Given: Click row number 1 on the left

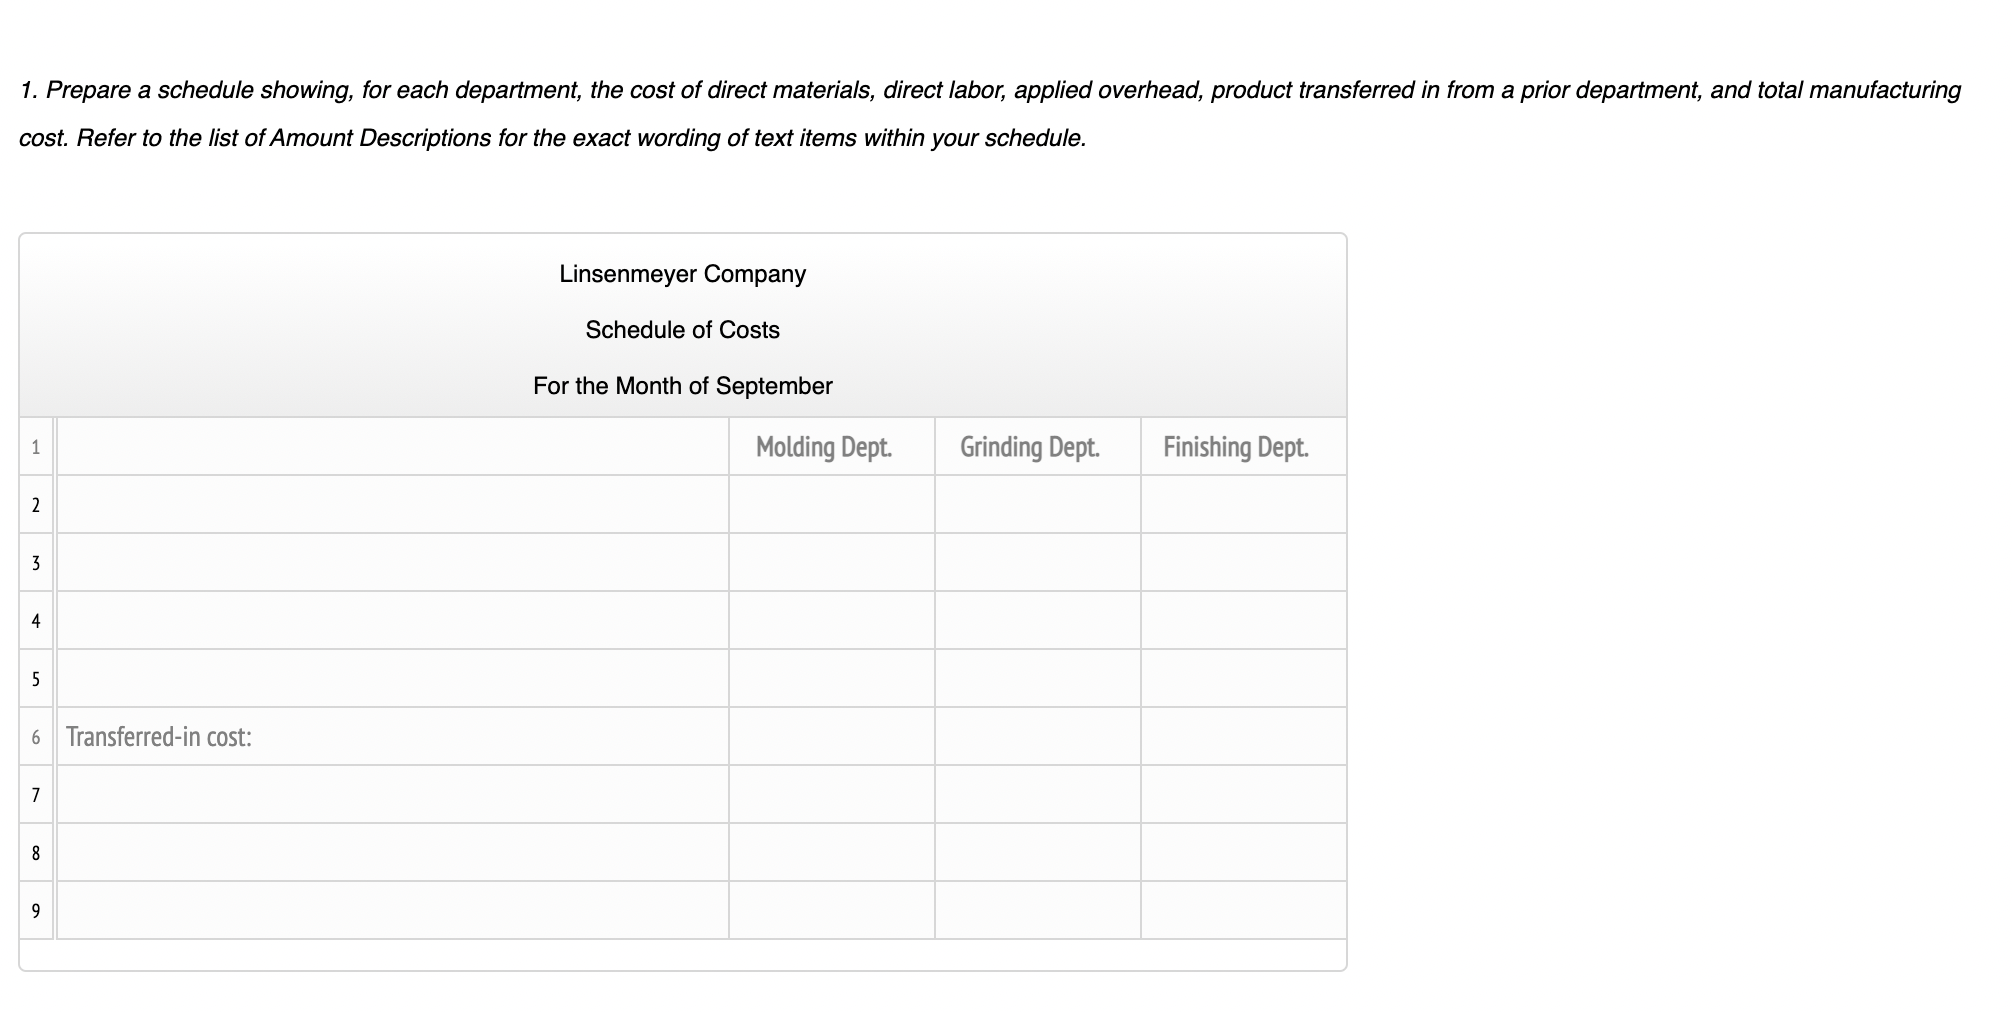Looking at the screenshot, I should (x=36, y=447).
